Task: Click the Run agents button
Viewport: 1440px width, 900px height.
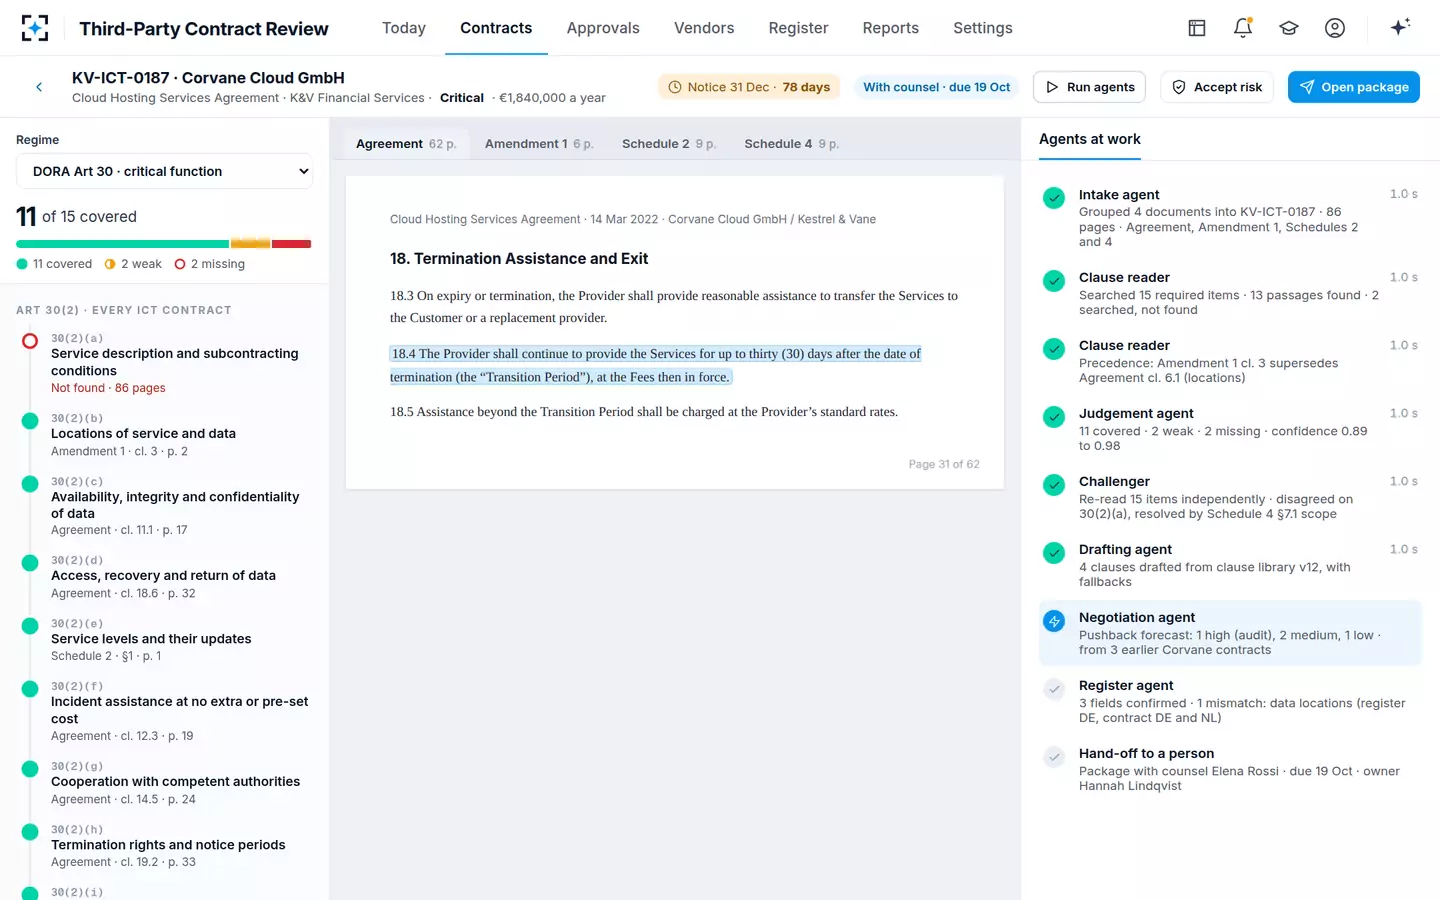Action: 1089,87
